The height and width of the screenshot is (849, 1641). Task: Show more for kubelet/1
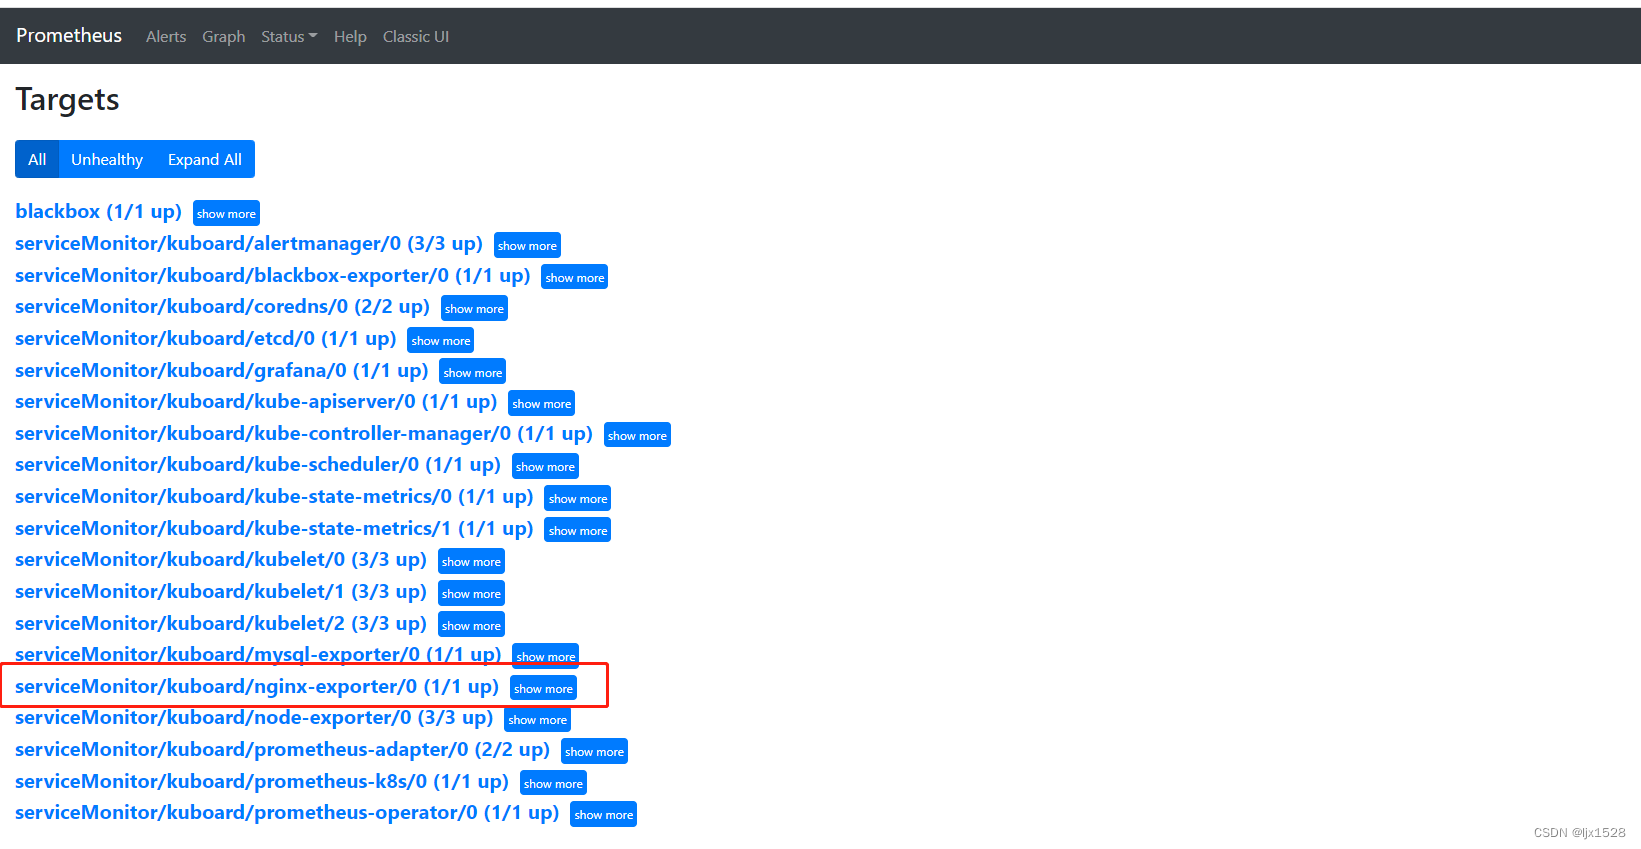click(471, 593)
